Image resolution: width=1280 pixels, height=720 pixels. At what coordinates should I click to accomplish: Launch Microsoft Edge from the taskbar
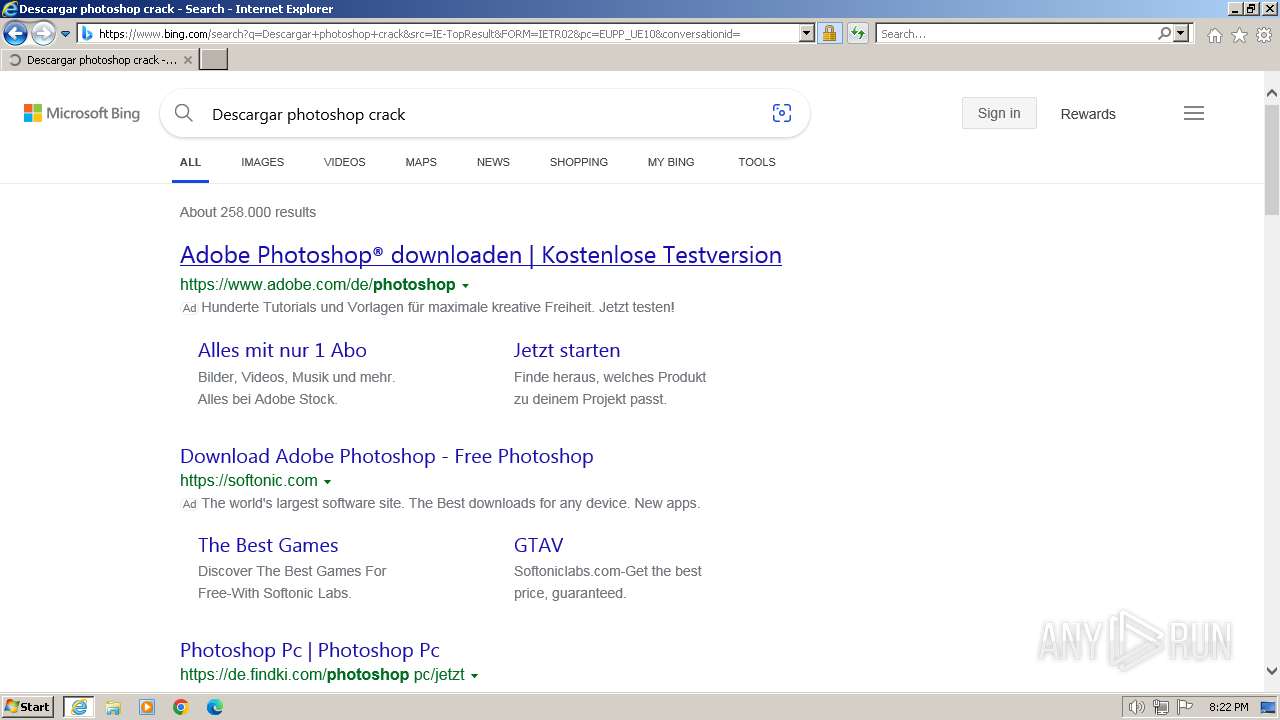215,707
